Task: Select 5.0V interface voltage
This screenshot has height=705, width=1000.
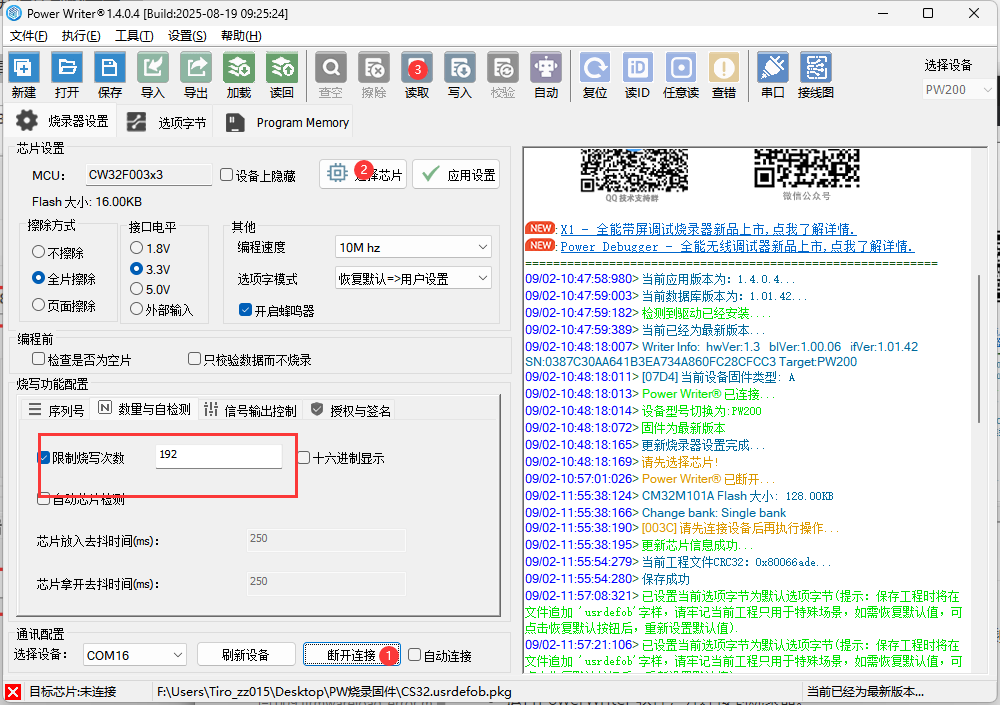Action: coord(136,289)
